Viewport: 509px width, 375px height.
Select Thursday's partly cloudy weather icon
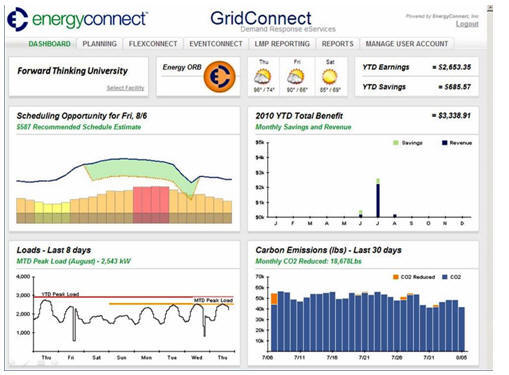pos(263,77)
